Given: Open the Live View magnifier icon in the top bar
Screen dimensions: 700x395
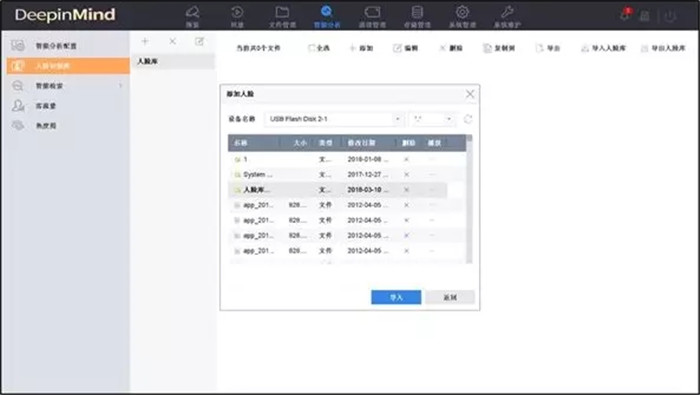Looking at the screenshot, I should (x=192, y=12).
